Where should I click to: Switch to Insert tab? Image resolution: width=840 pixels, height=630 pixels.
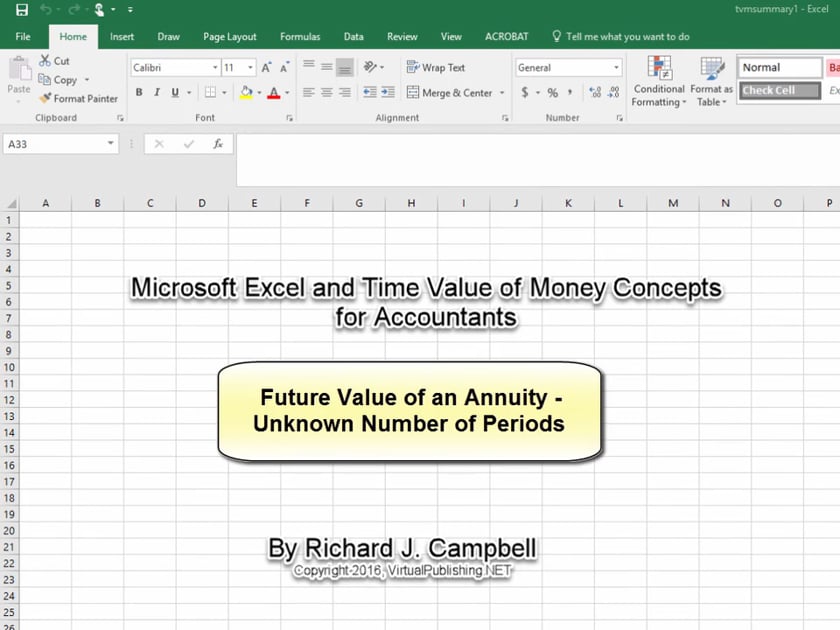click(122, 36)
